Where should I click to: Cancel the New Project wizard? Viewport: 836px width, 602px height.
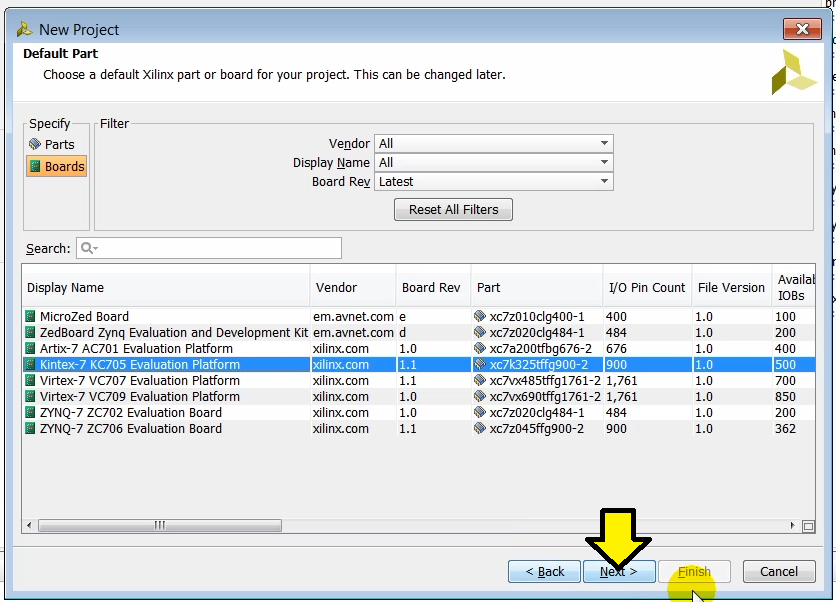[x=778, y=572]
